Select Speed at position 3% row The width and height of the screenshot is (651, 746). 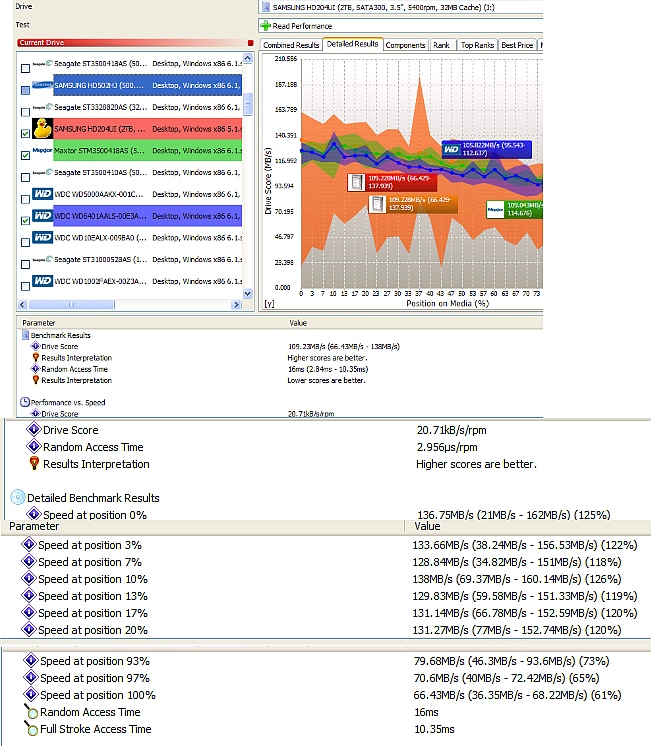tap(326, 545)
